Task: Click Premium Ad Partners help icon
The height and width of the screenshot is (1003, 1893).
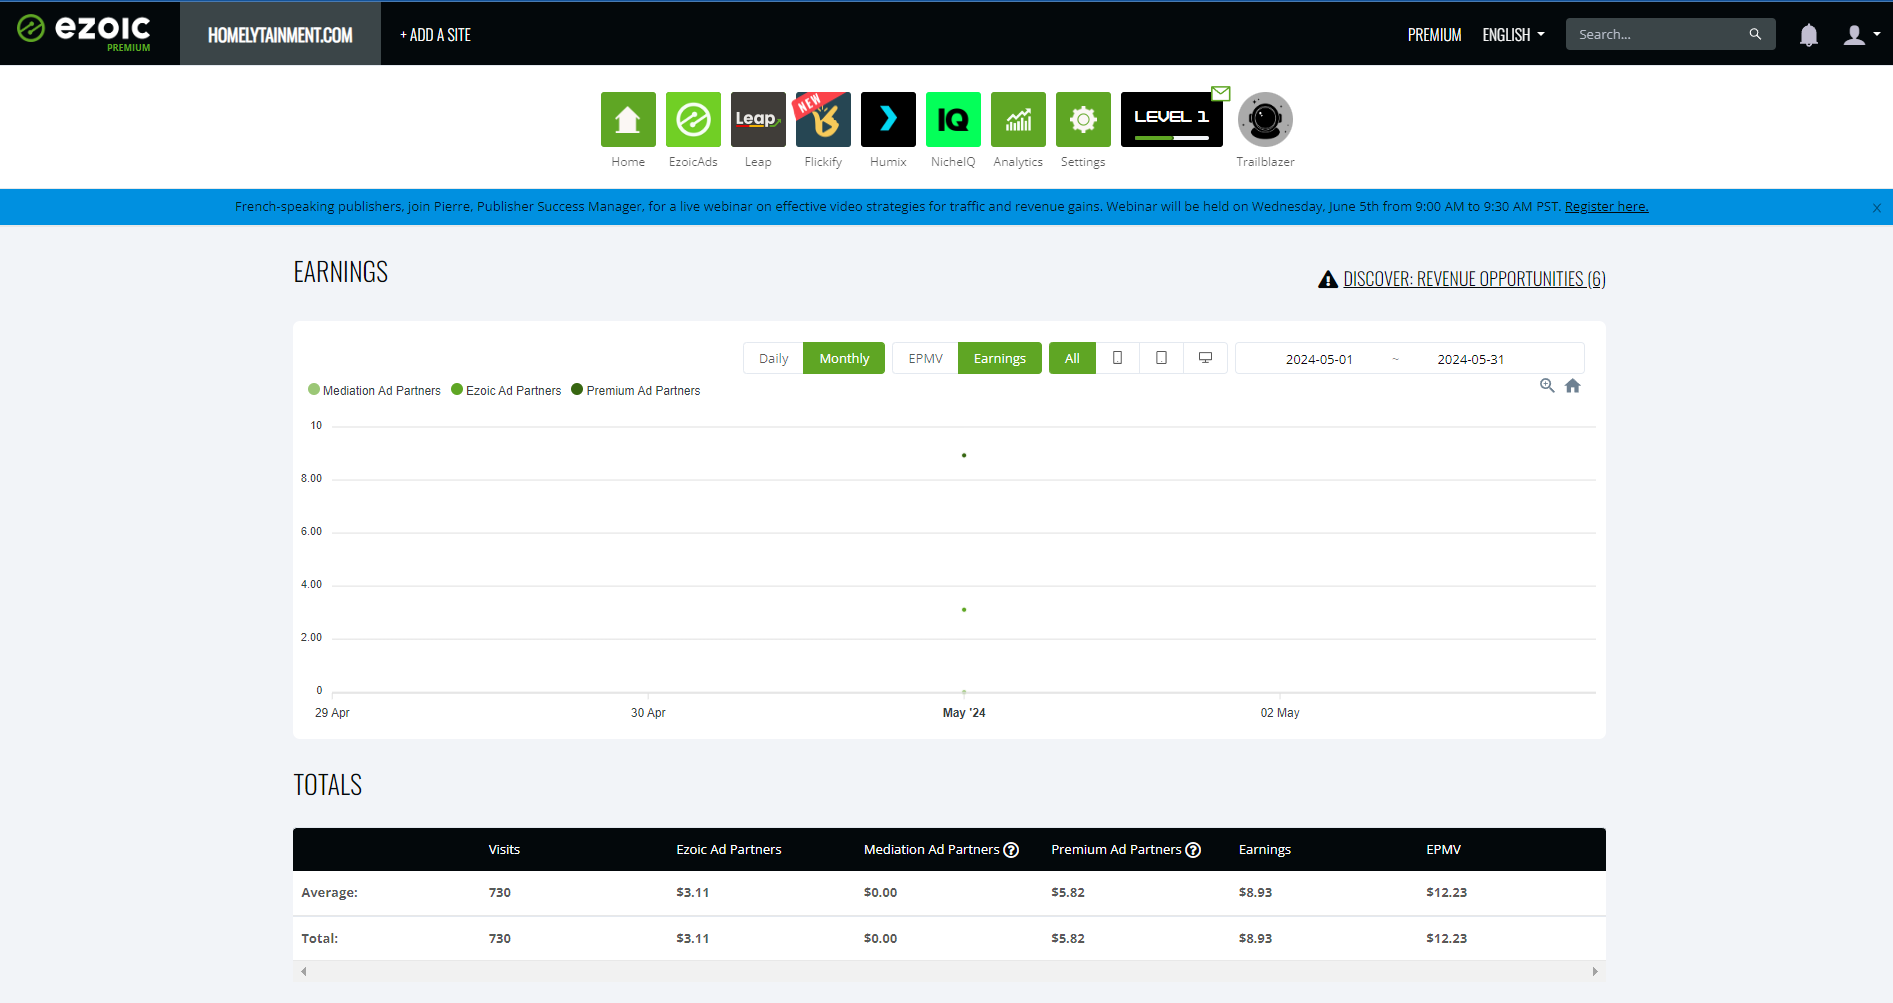Action: click(1193, 850)
